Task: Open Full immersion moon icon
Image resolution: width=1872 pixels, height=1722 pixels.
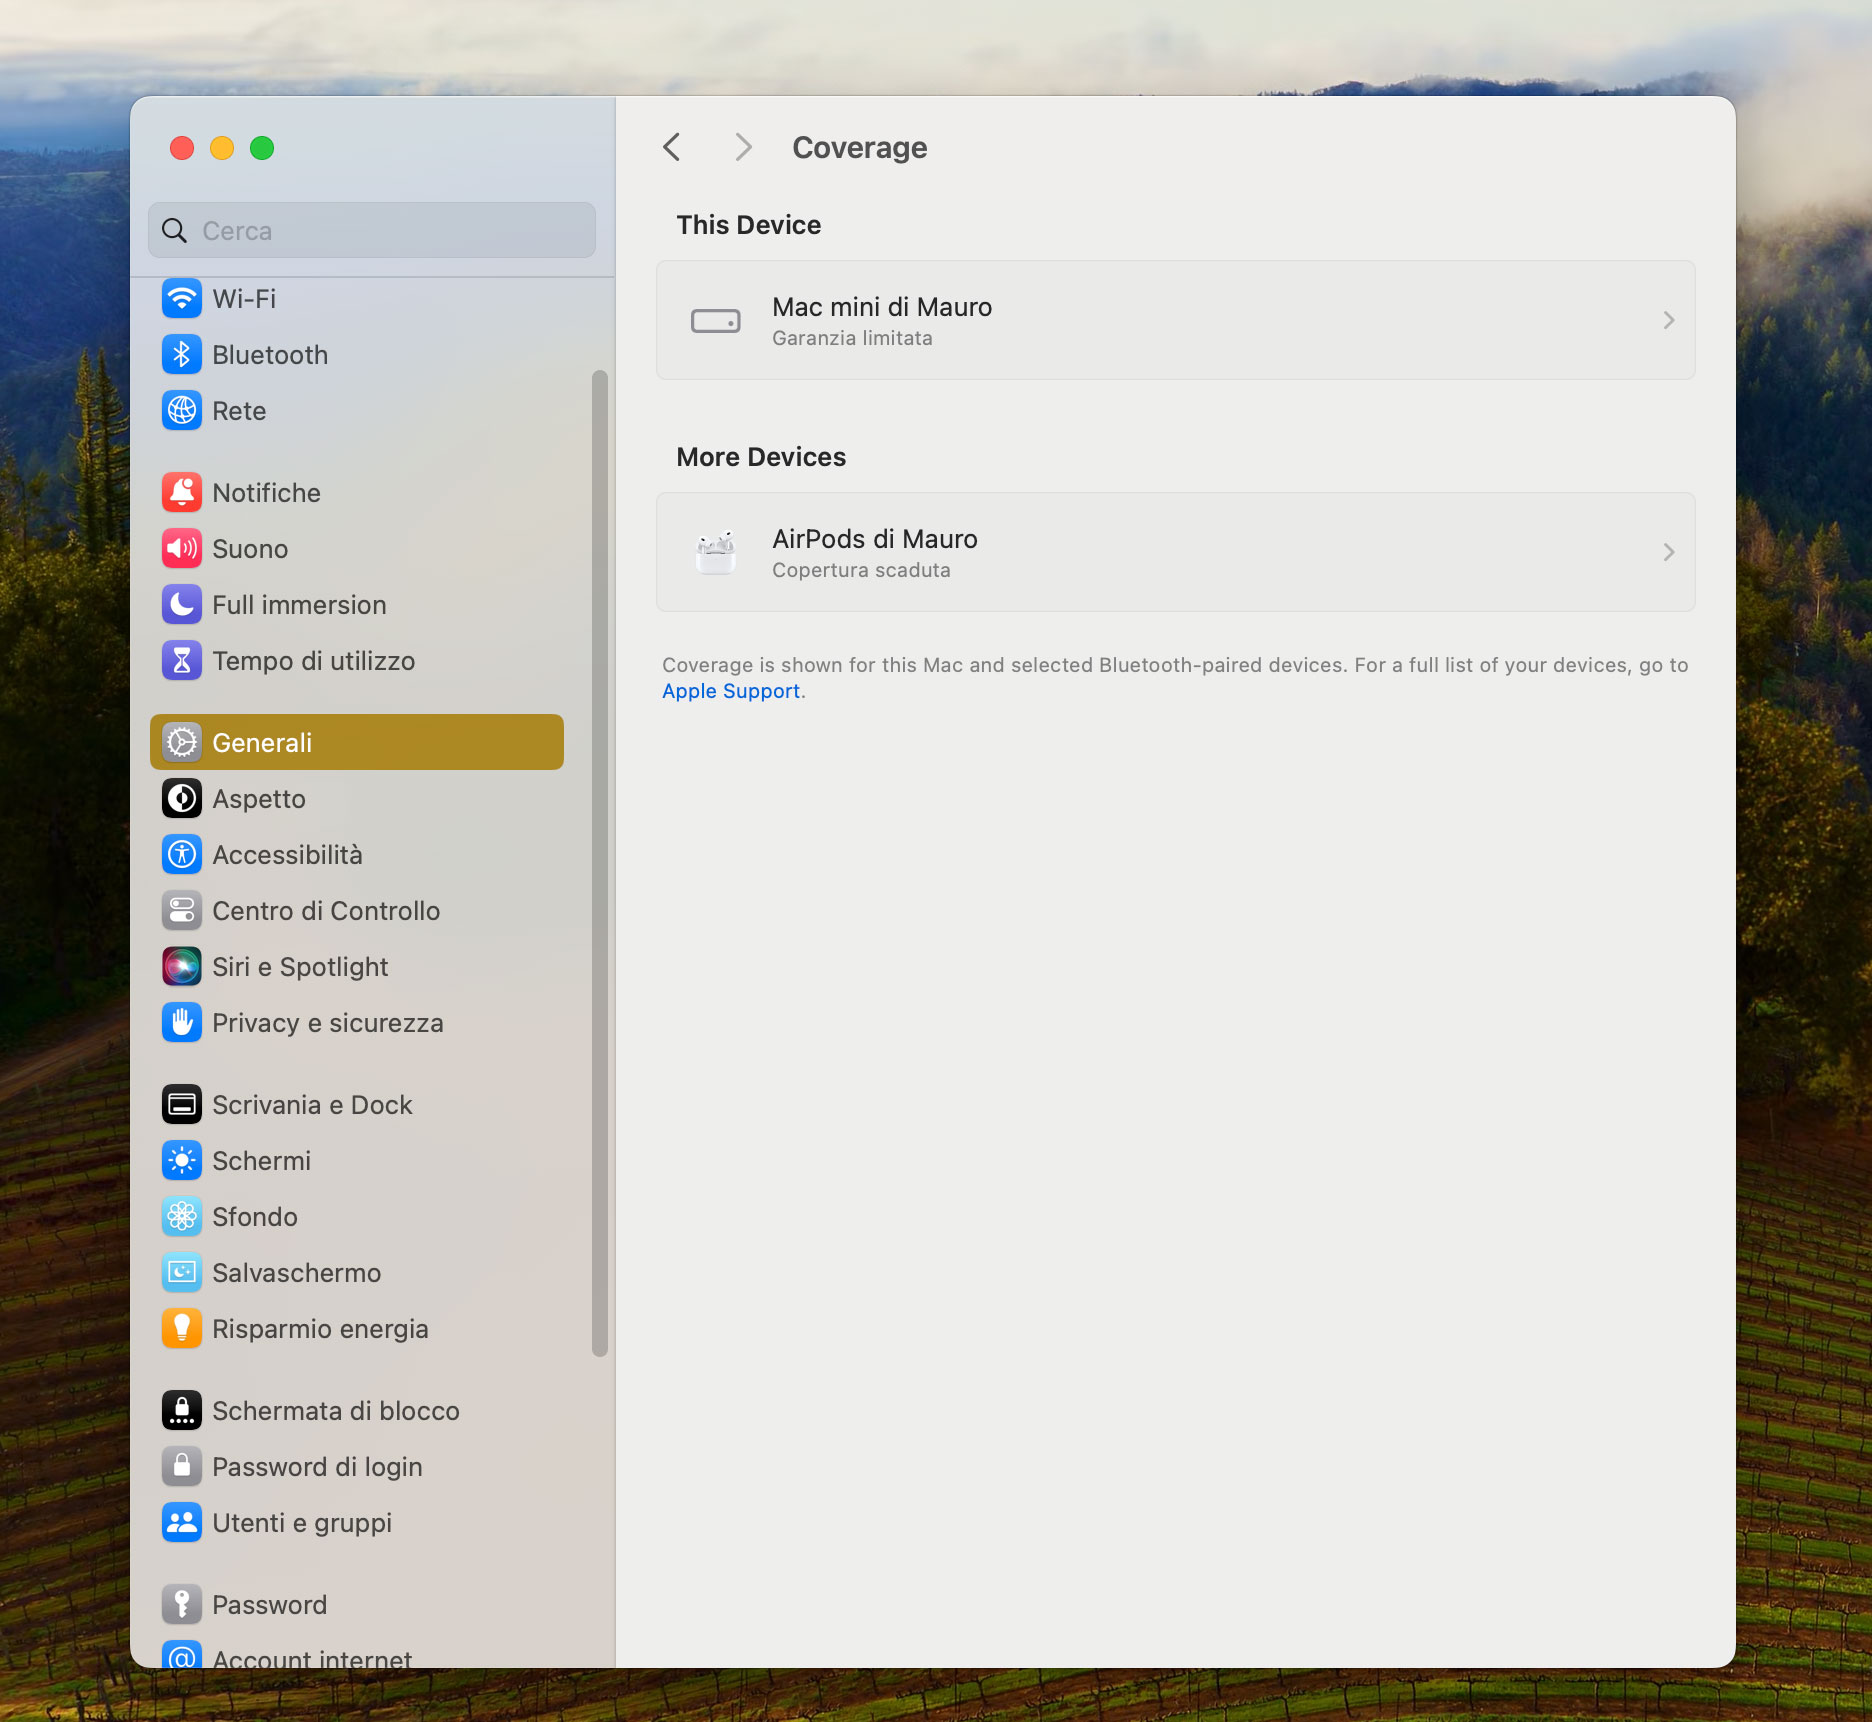Action: pos(182,604)
